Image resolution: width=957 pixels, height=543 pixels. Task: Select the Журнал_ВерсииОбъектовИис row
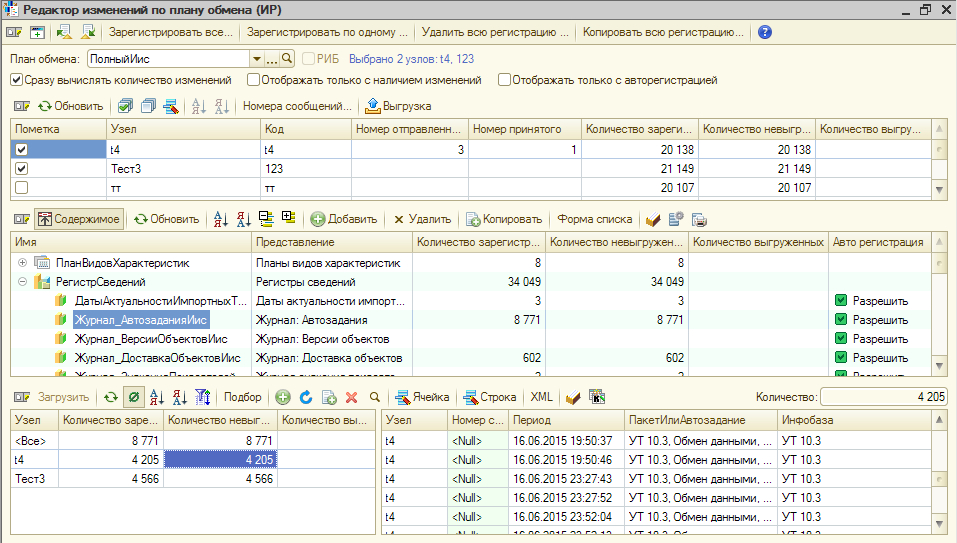pos(471,339)
